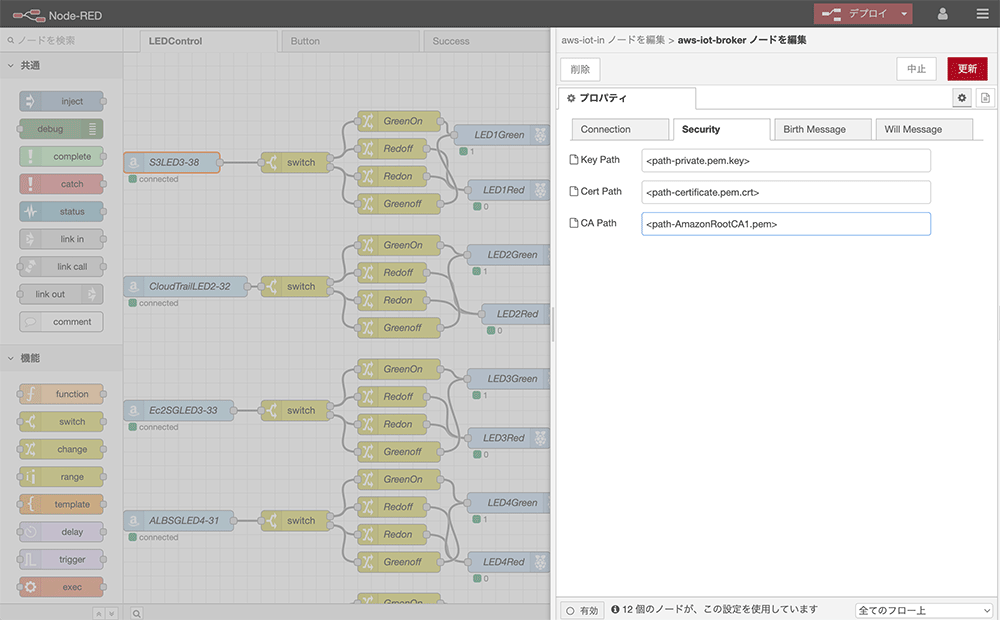
Task: Click the Node-RED logo
Action: click(x=57, y=15)
